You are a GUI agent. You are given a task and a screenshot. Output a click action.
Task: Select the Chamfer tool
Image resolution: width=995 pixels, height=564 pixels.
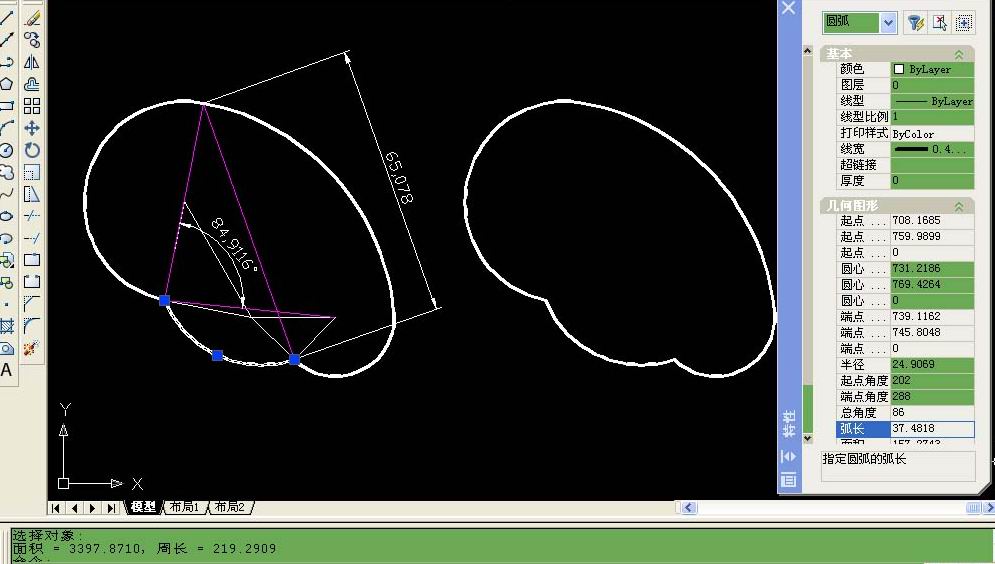point(32,304)
